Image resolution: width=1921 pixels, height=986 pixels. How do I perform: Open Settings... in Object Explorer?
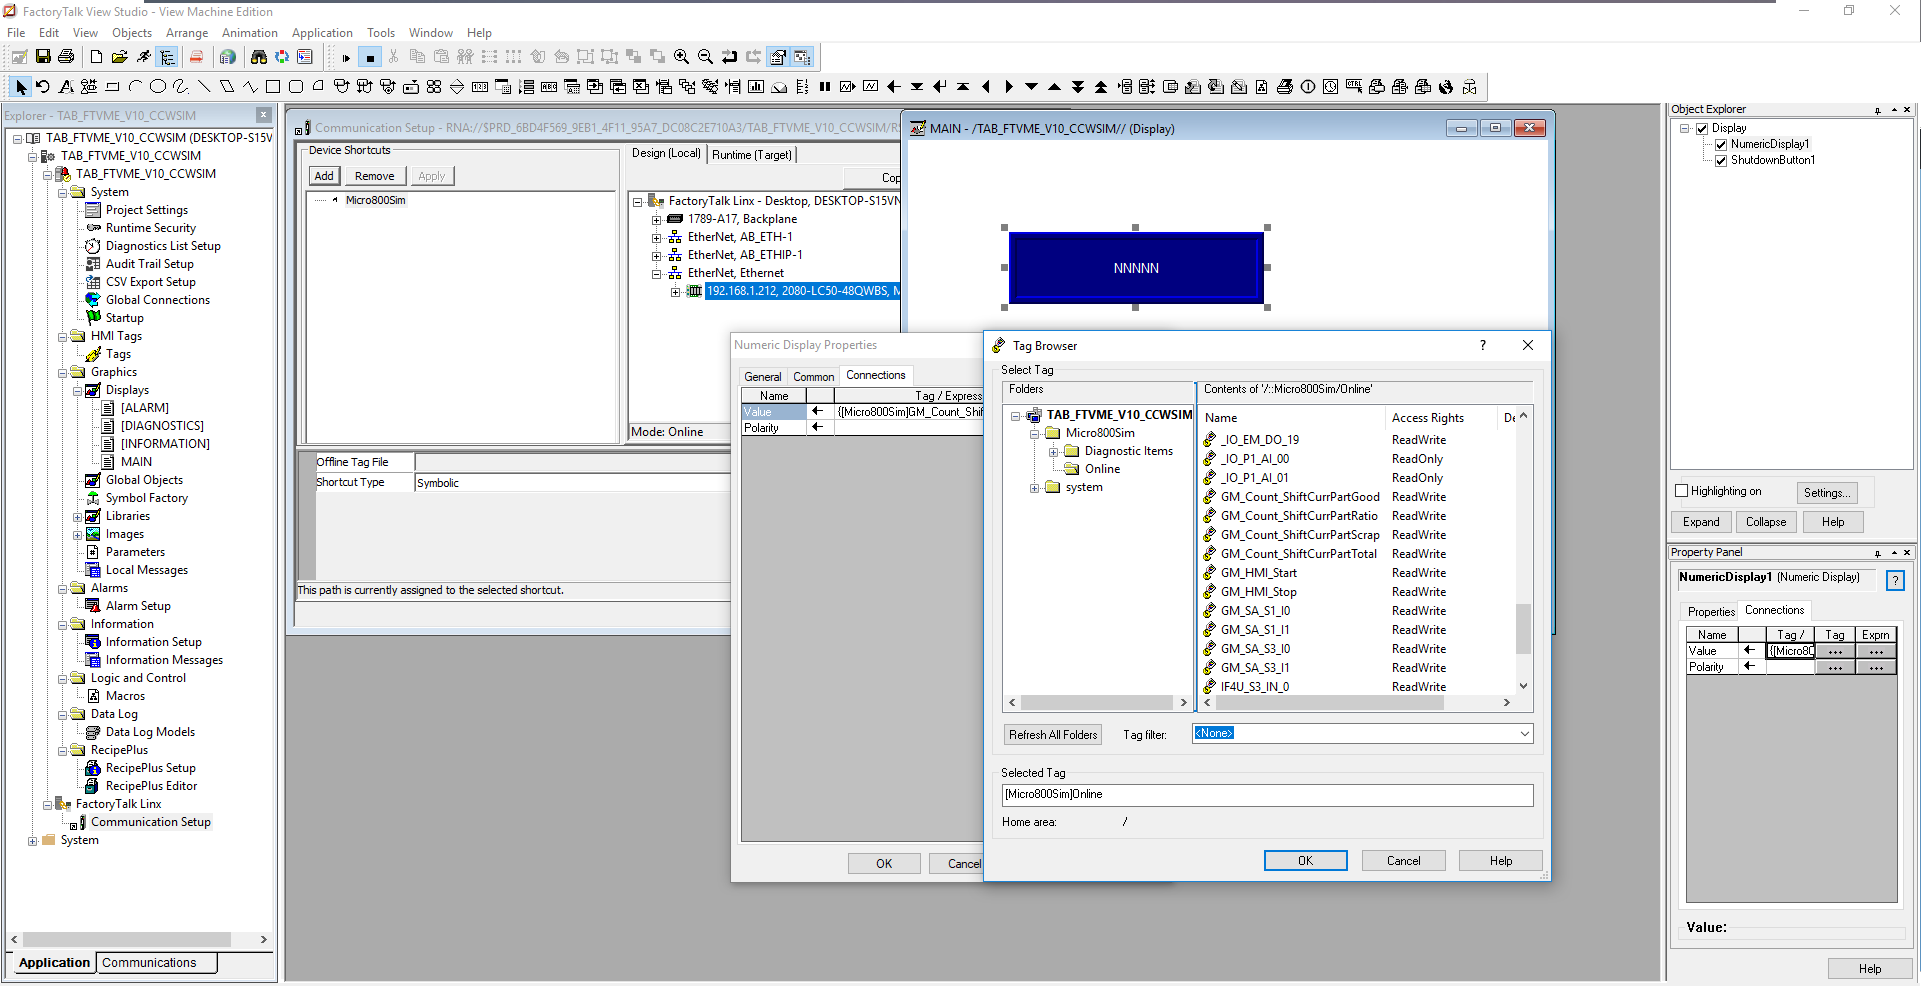coord(1827,493)
